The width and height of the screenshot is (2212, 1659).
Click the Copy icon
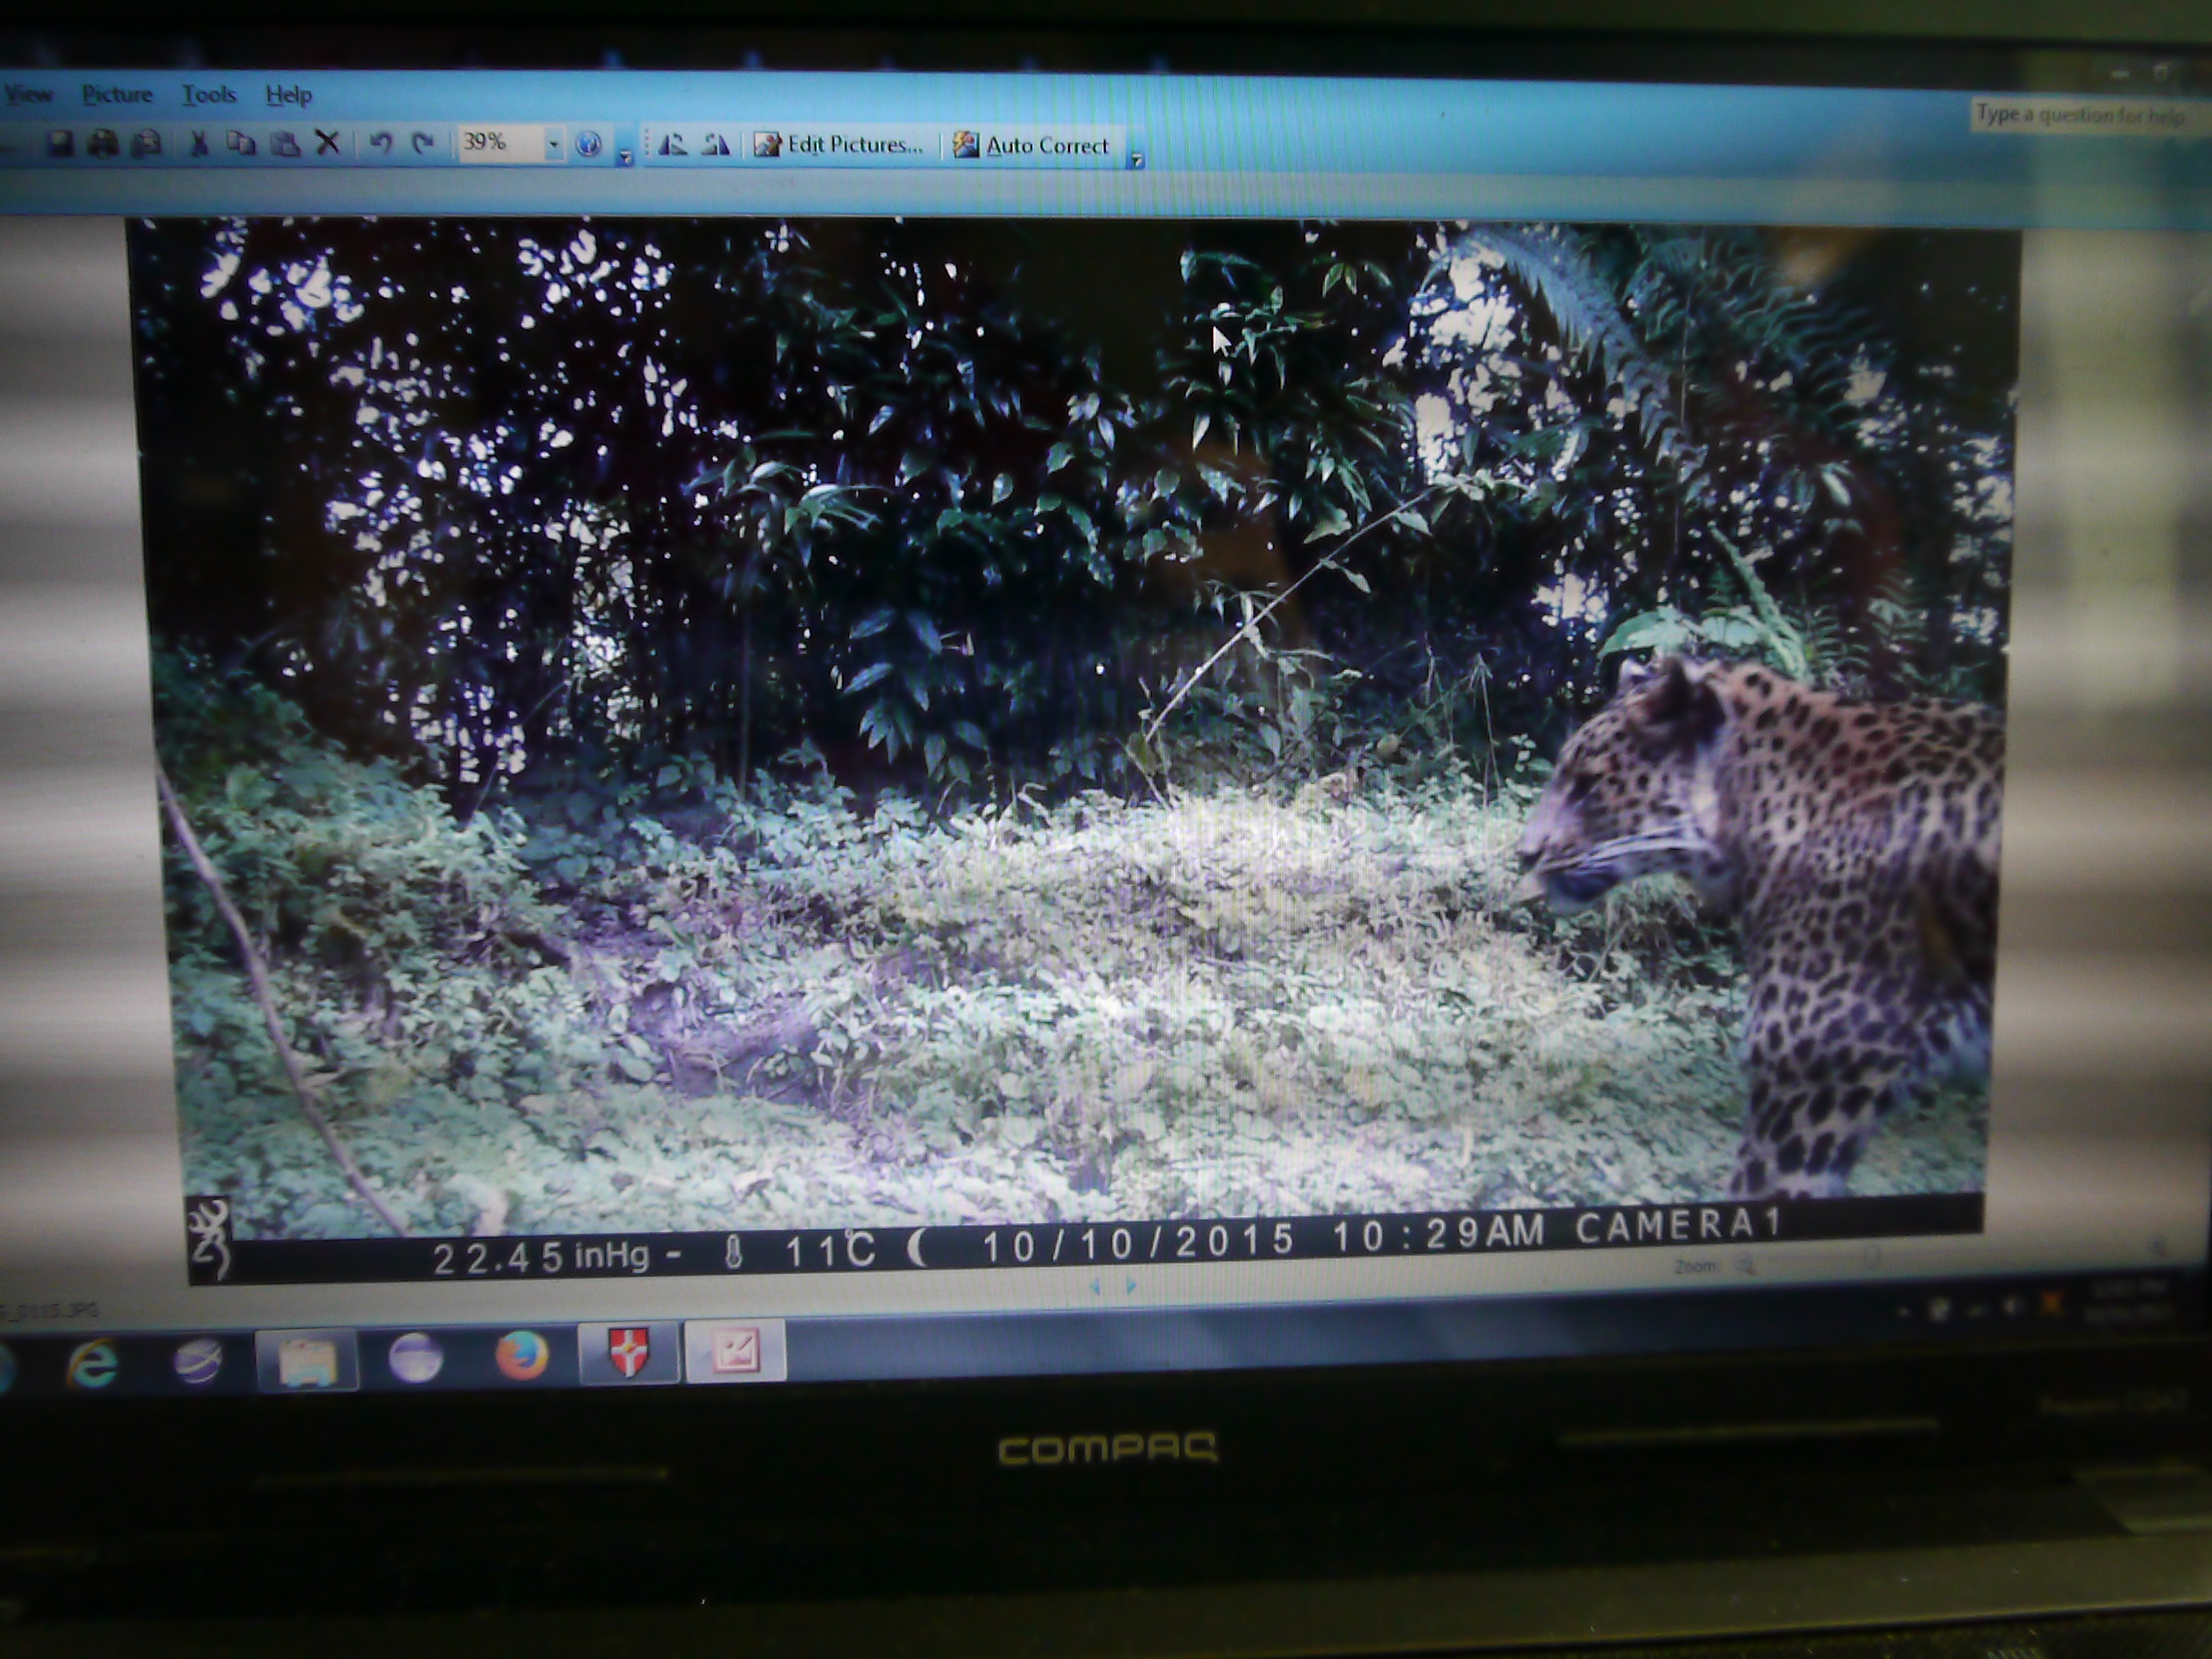(240, 144)
